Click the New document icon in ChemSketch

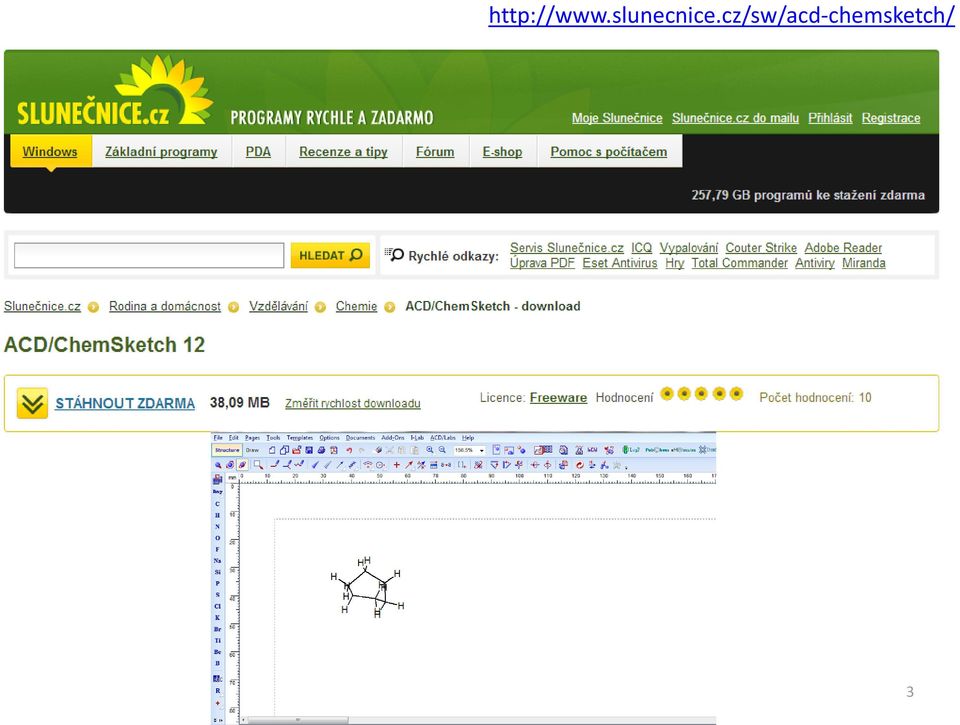tap(272, 450)
